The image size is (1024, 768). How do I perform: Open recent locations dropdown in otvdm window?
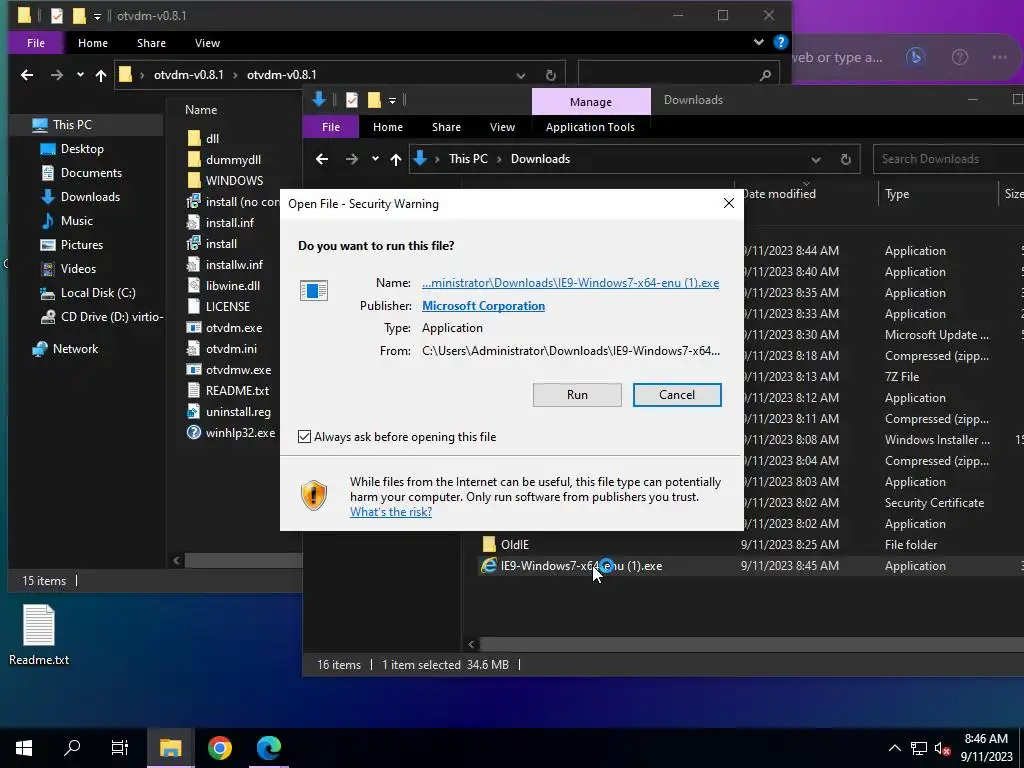(80, 75)
